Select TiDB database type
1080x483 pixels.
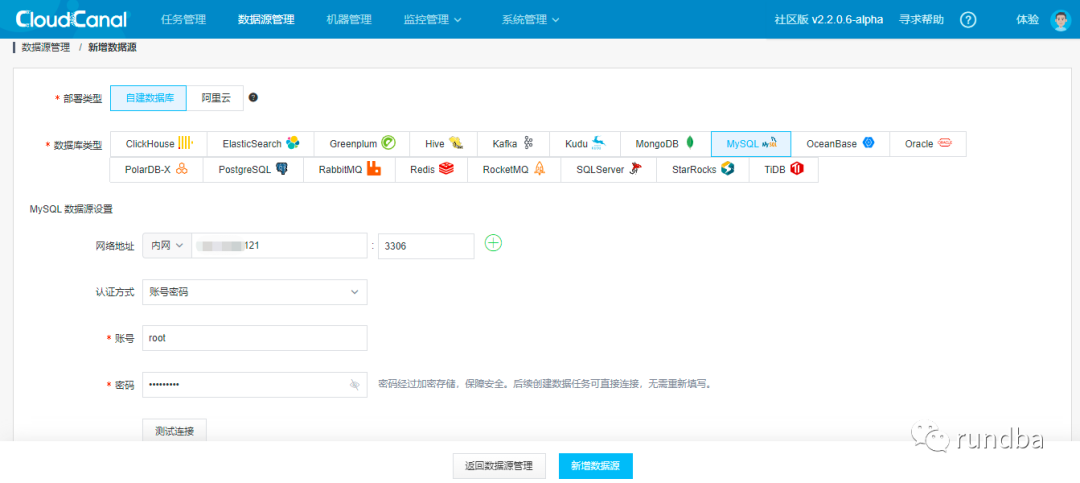click(784, 169)
